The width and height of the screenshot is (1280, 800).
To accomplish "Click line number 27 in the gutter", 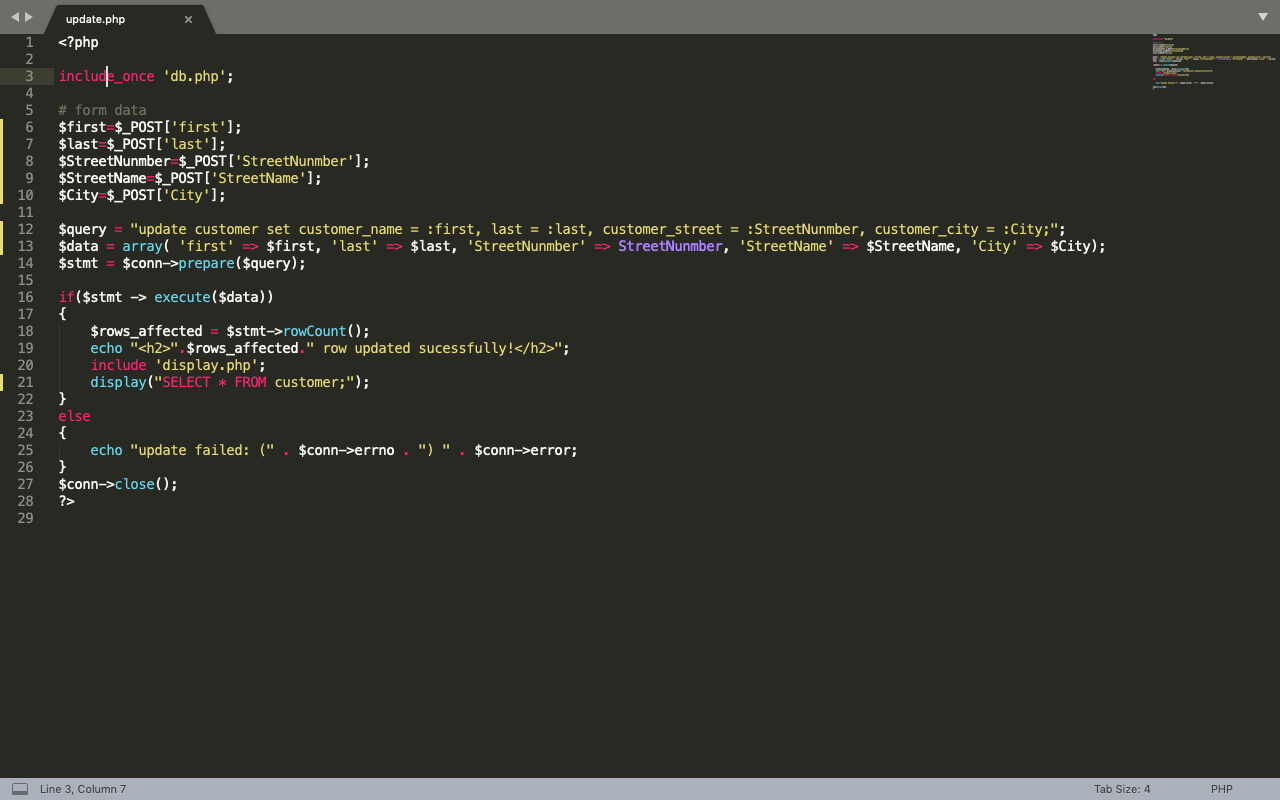I will pyautogui.click(x=25, y=484).
